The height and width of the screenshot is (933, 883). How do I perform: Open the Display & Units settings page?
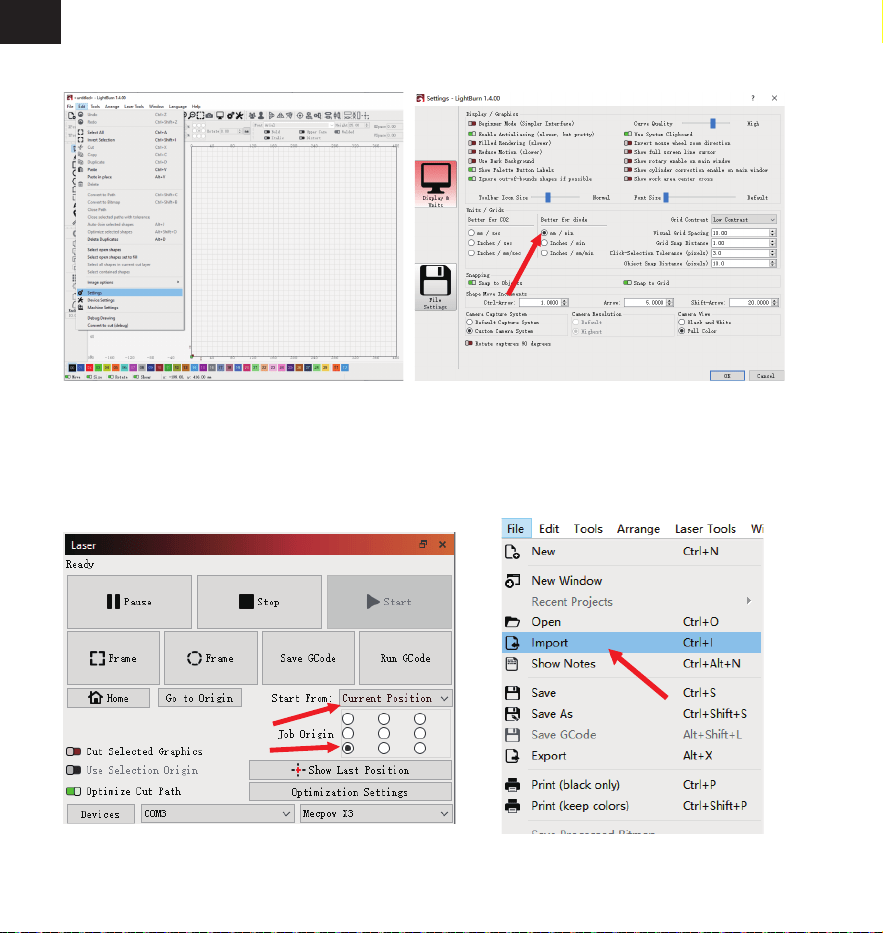pyautogui.click(x=436, y=184)
